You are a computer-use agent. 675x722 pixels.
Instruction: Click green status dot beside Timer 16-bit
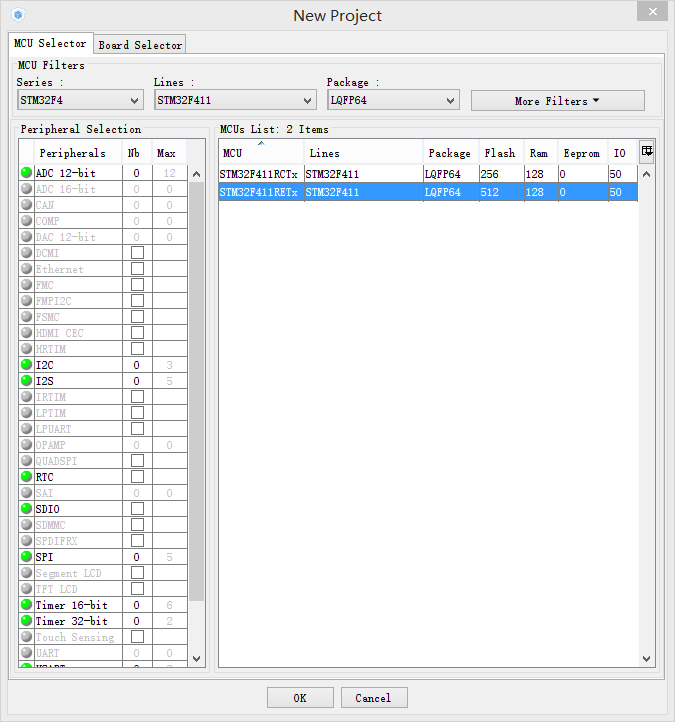(26, 605)
